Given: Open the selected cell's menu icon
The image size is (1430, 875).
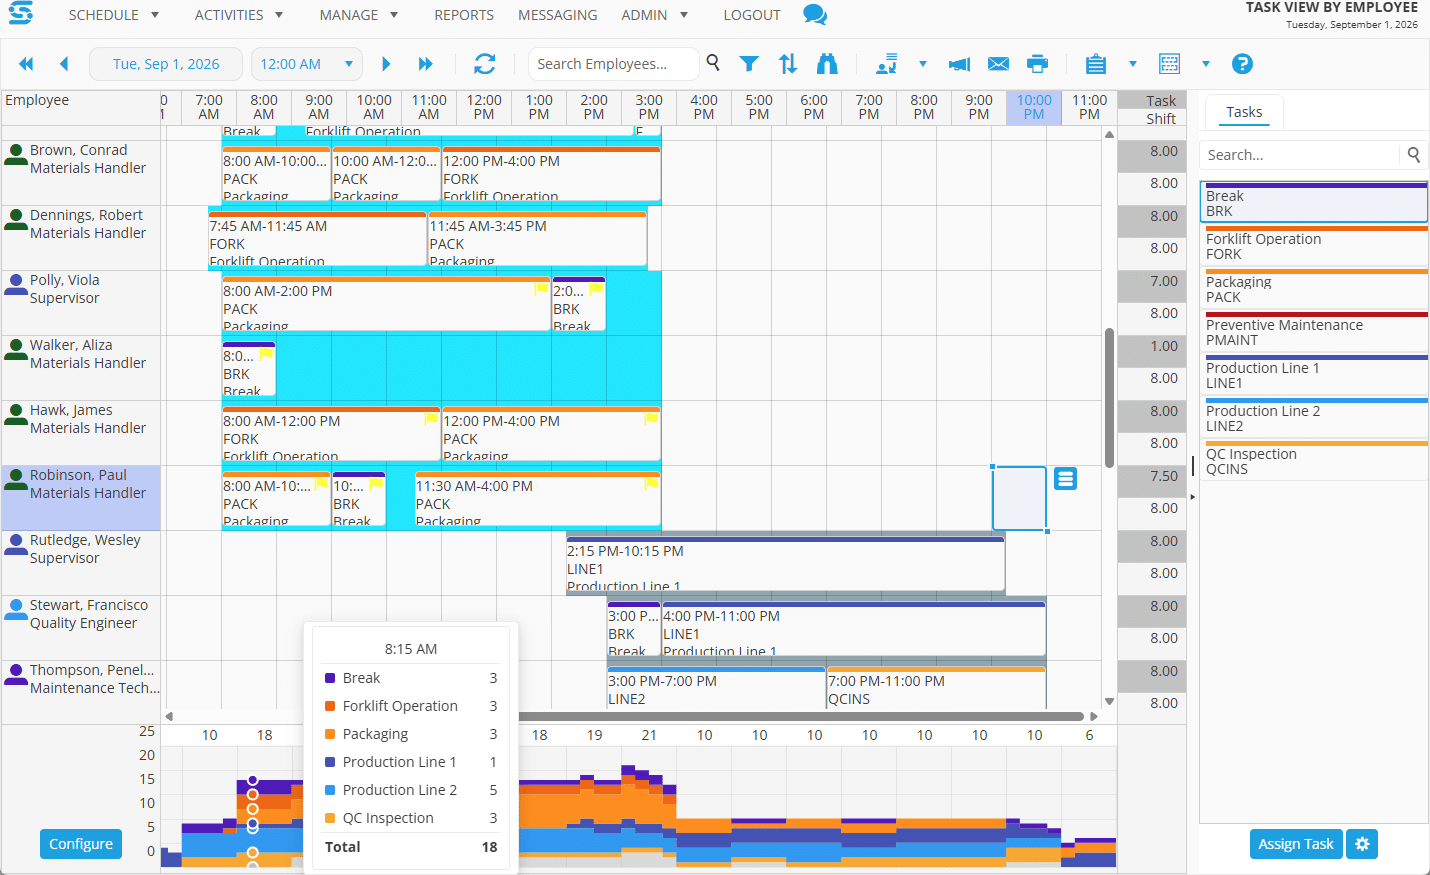Looking at the screenshot, I should click(1066, 479).
